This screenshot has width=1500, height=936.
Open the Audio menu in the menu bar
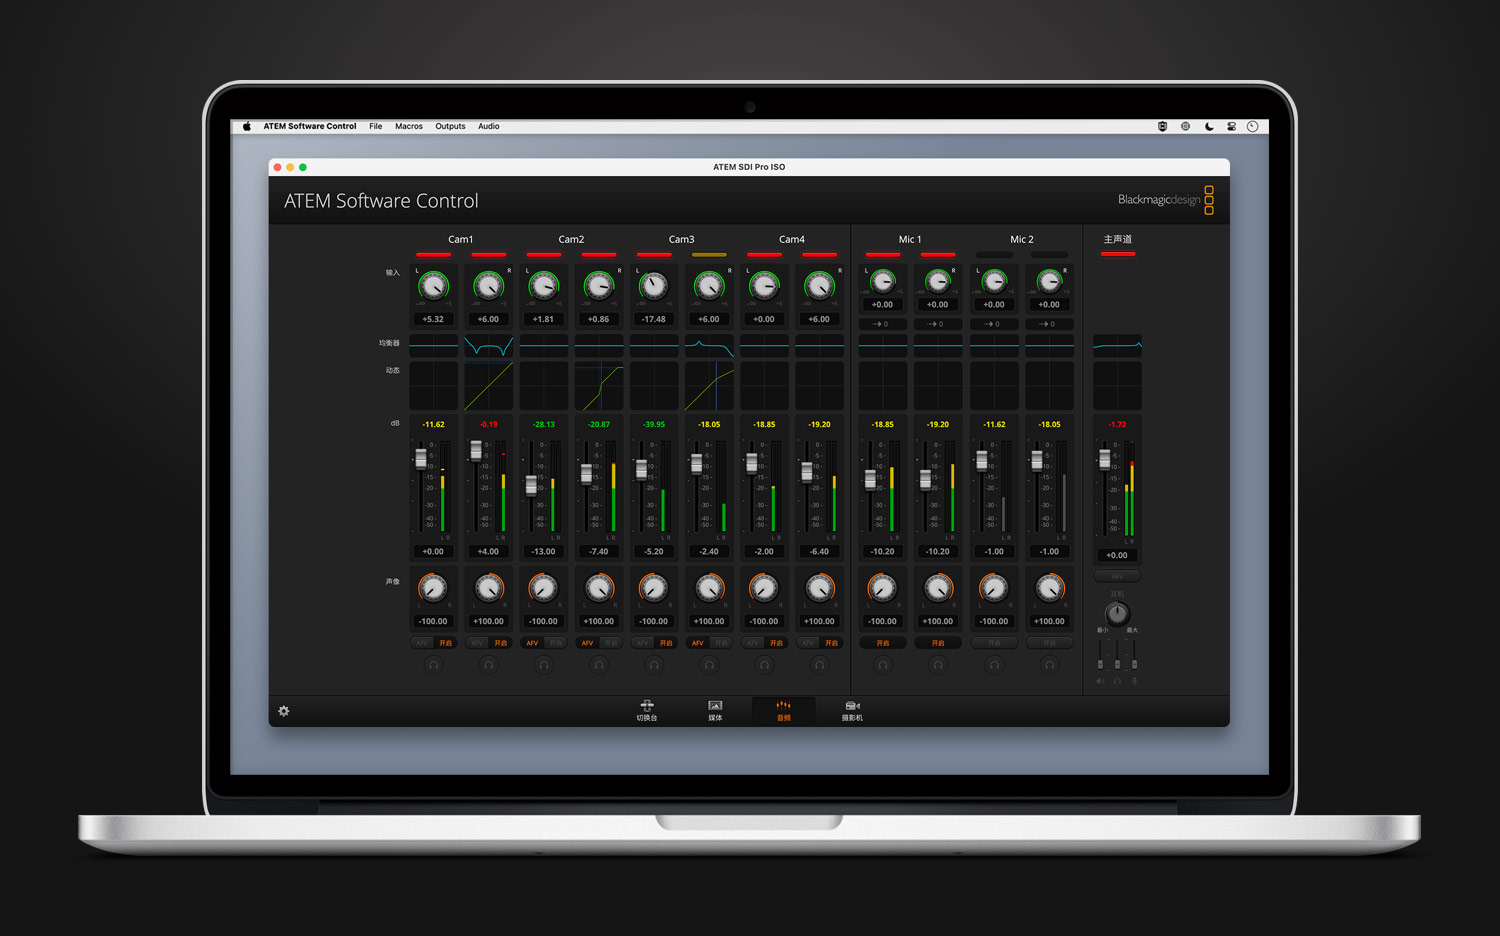pos(489,126)
